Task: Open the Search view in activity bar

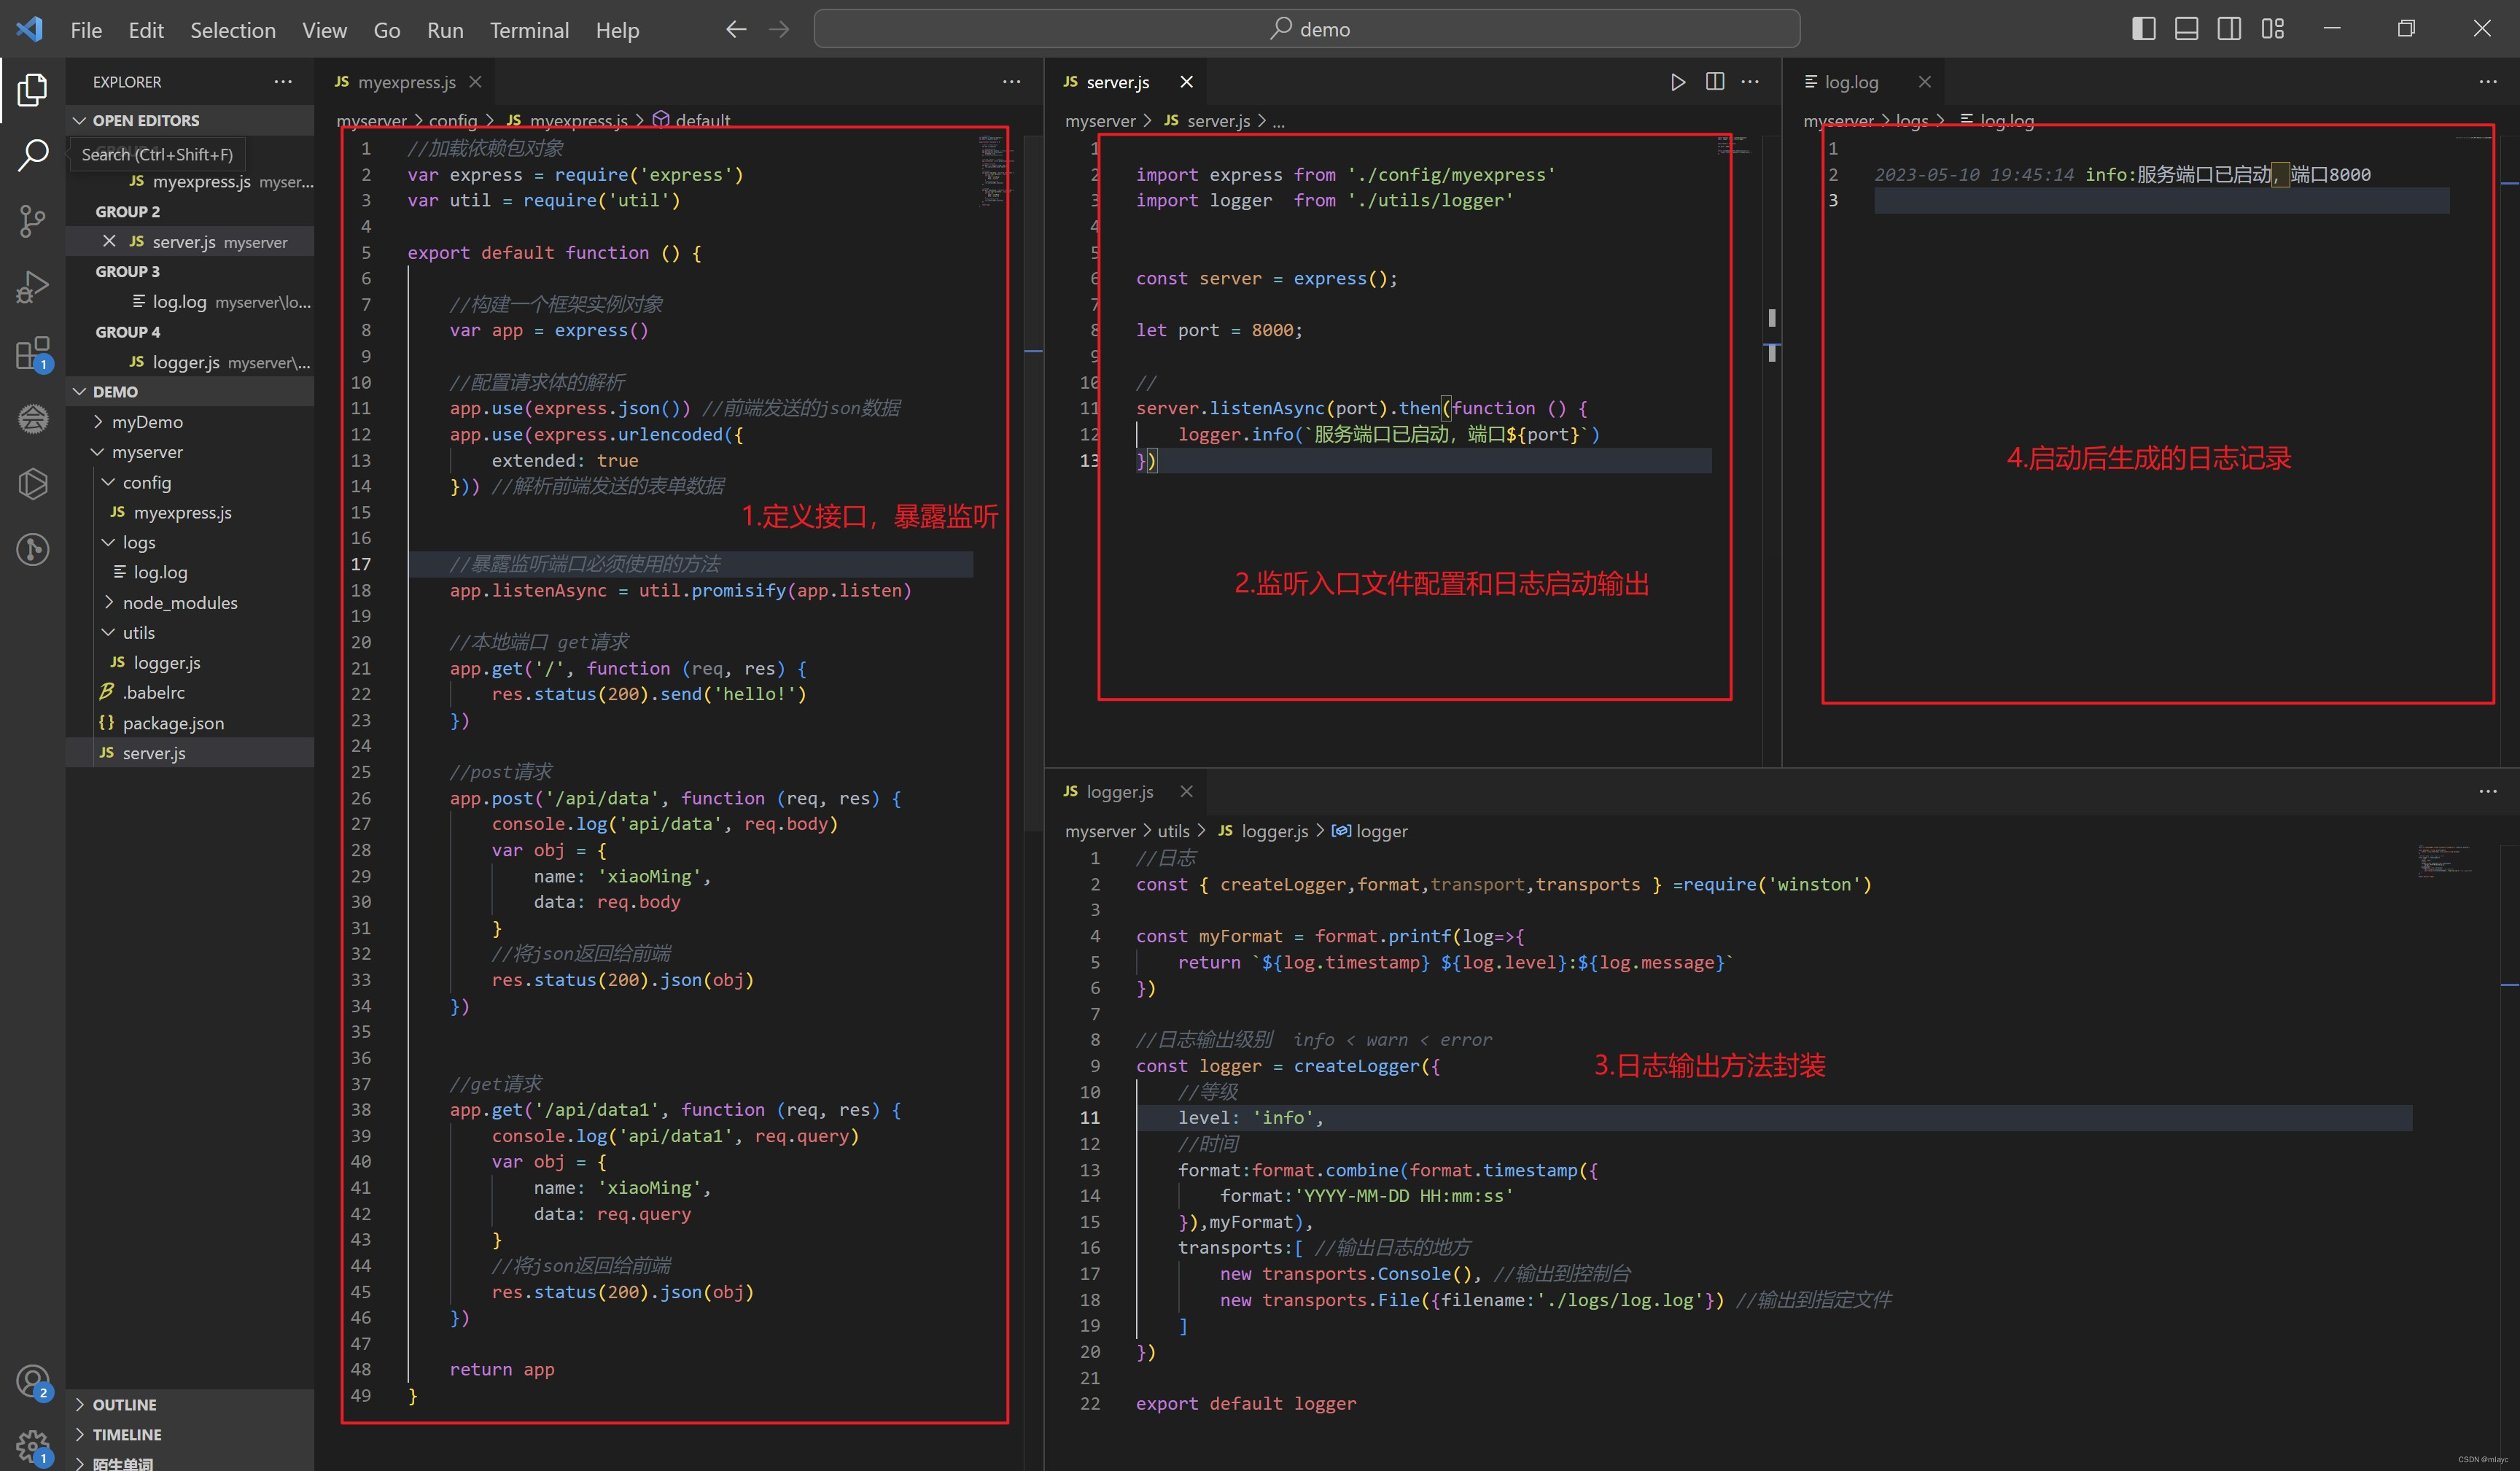Action: (x=32, y=155)
